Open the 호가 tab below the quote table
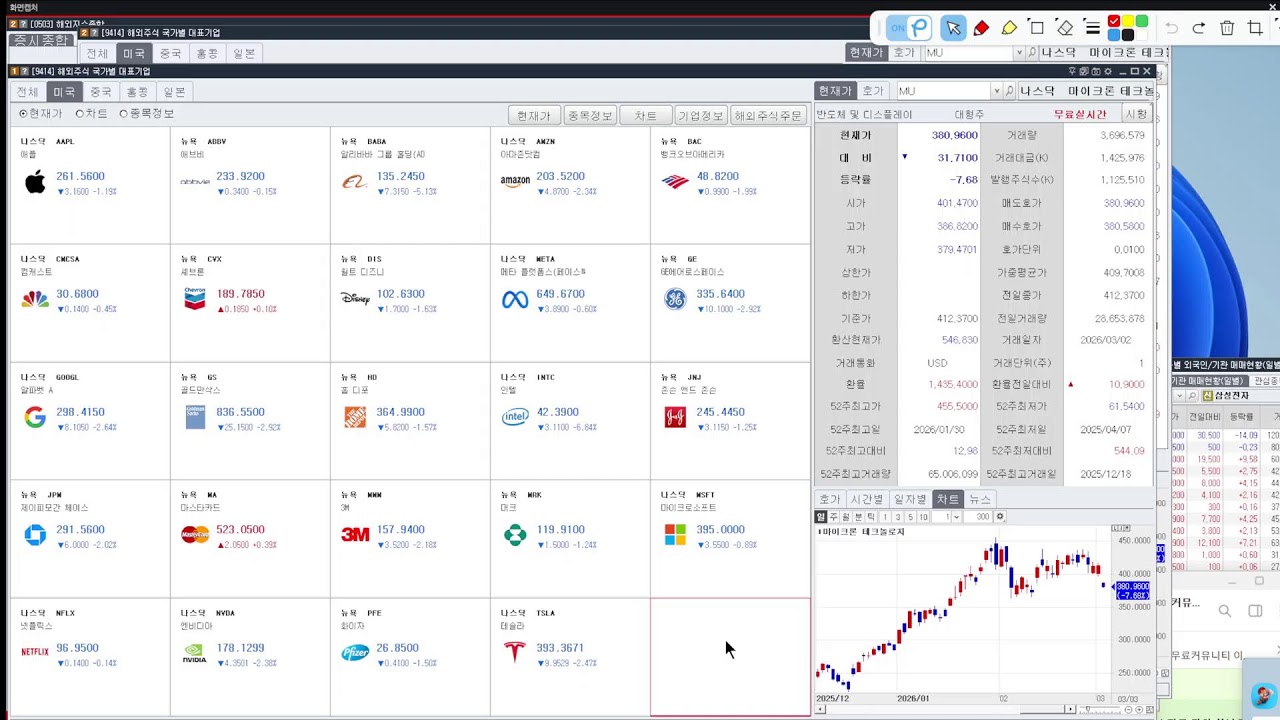Screen dimensions: 1280x720 click(x=830, y=499)
